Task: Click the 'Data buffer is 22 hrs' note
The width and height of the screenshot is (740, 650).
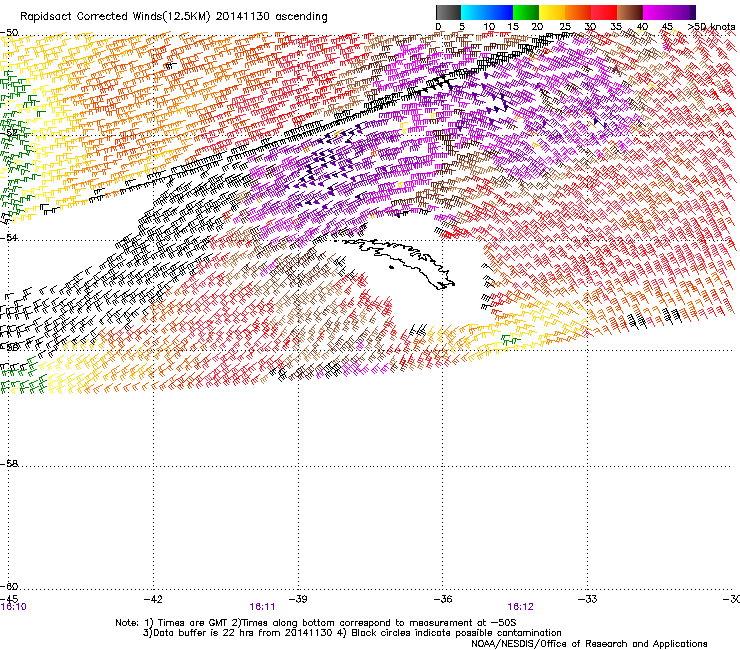Action: (352, 633)
